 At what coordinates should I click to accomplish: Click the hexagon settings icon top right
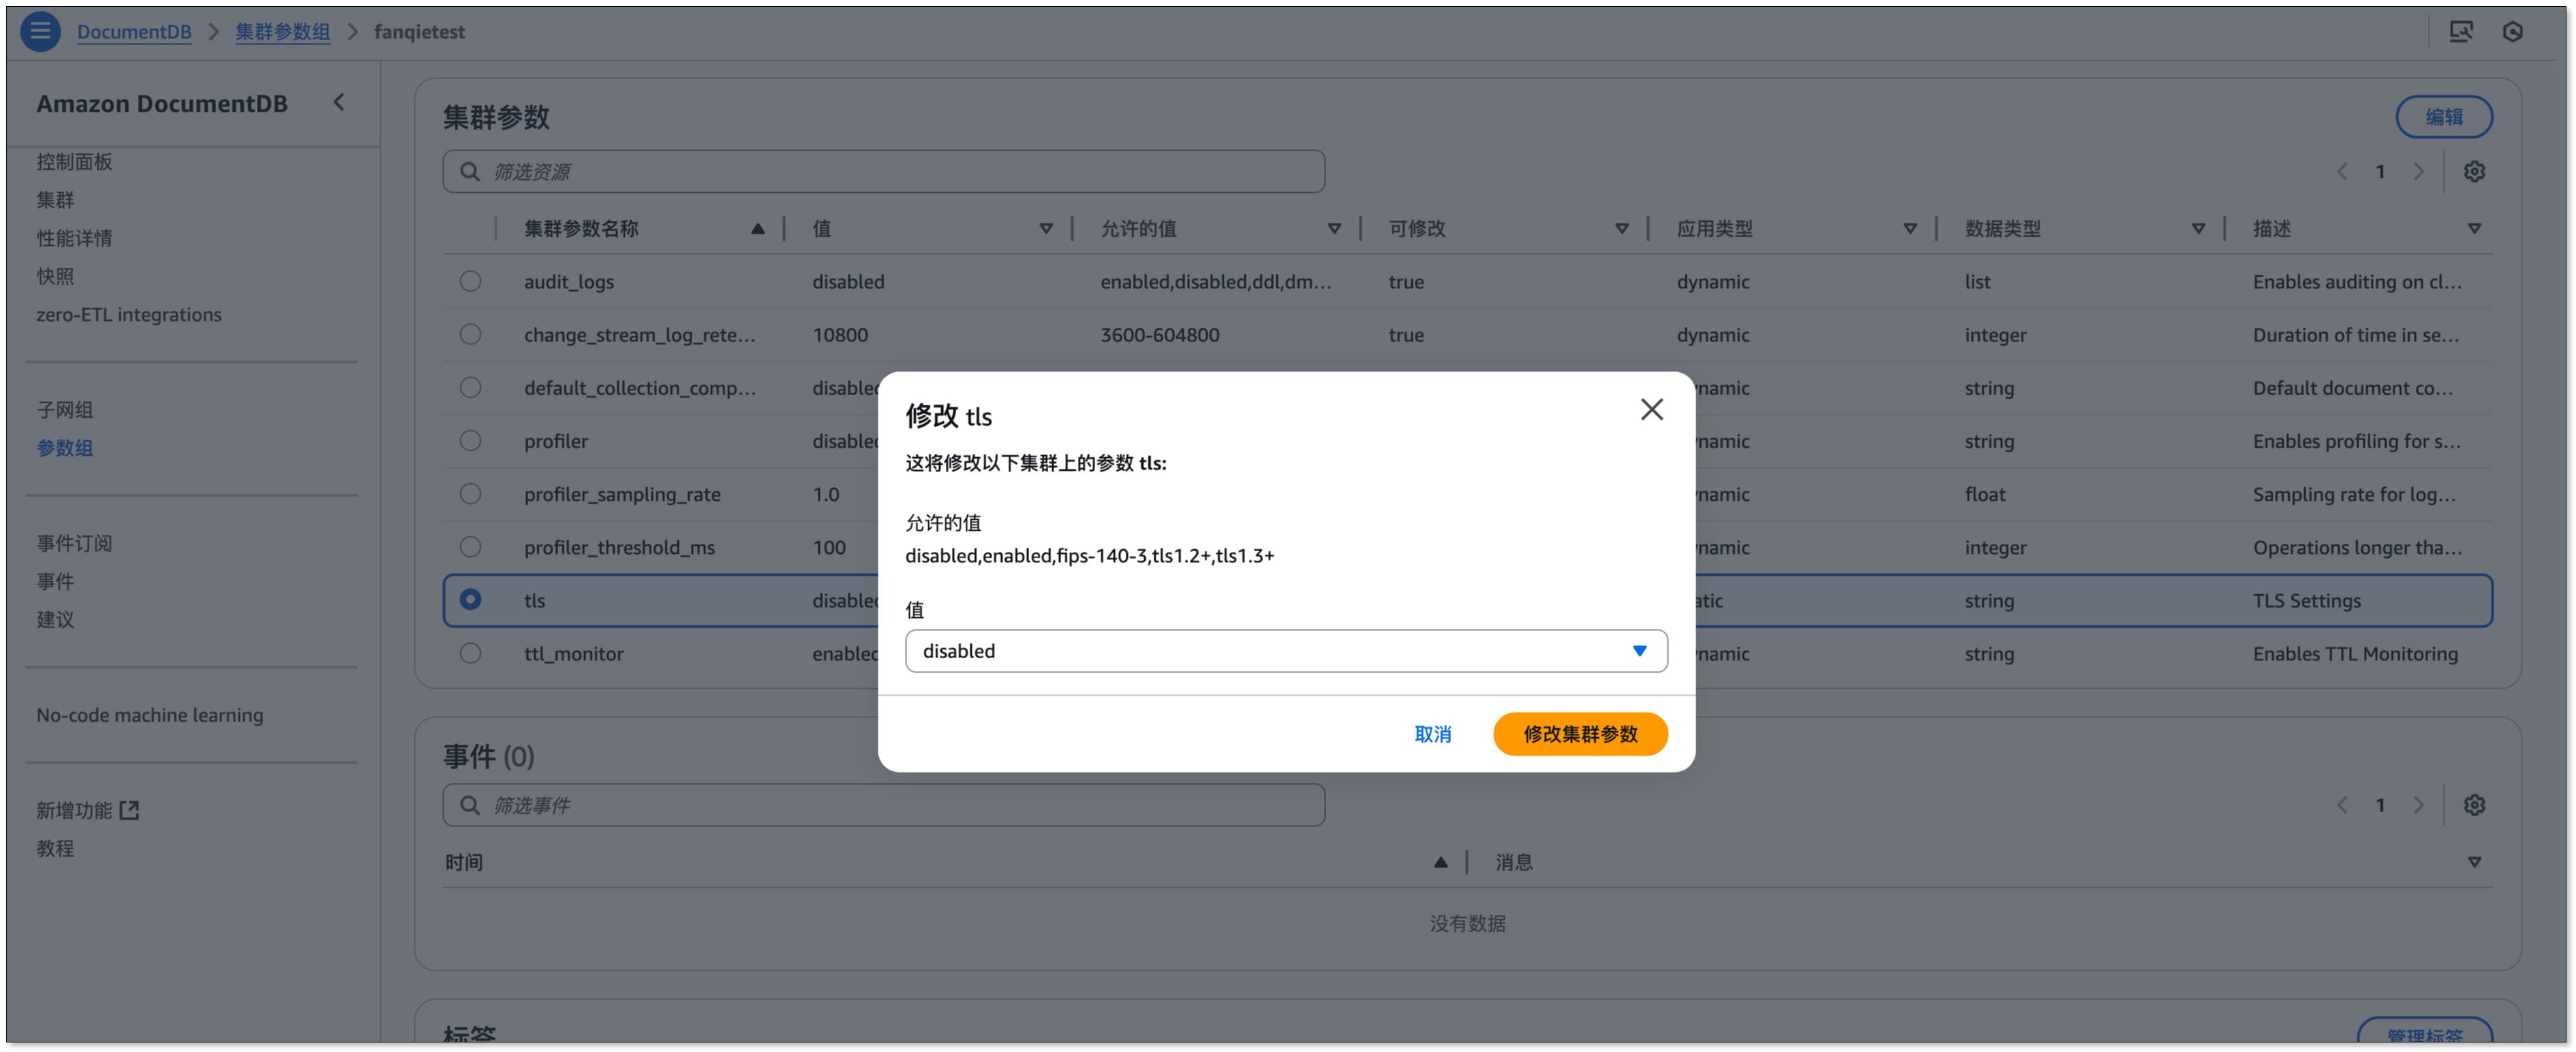(2512, 31)
